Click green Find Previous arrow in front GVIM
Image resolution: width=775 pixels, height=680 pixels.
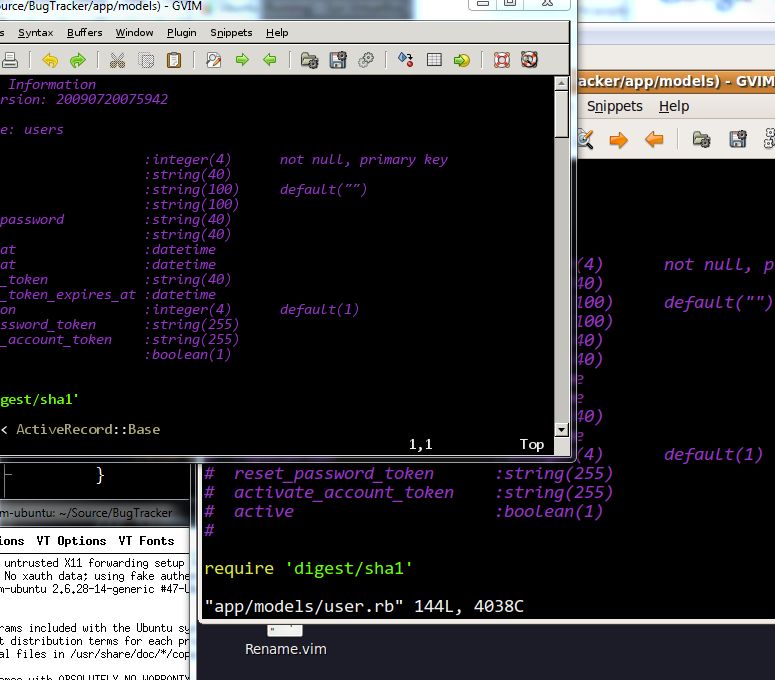tap(270, 60)
